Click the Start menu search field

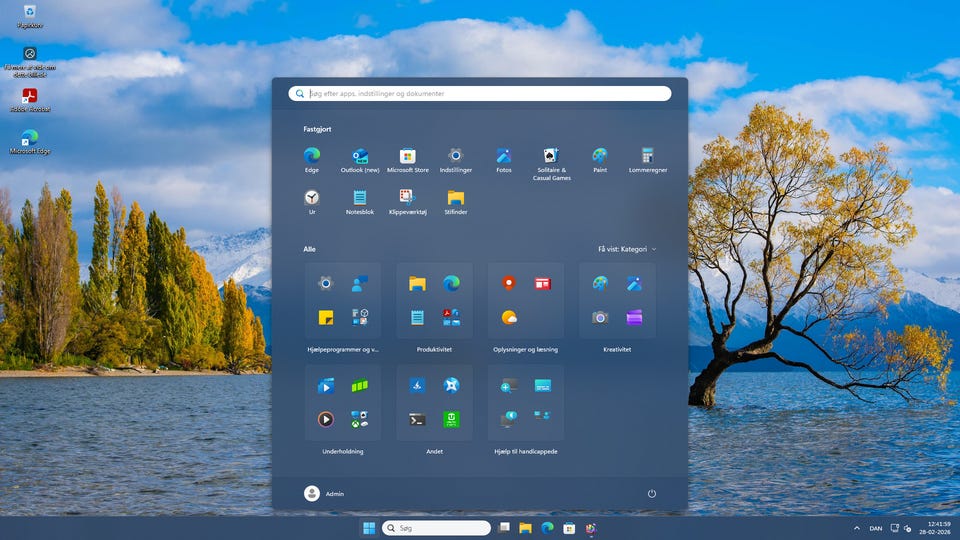point(480,94)
